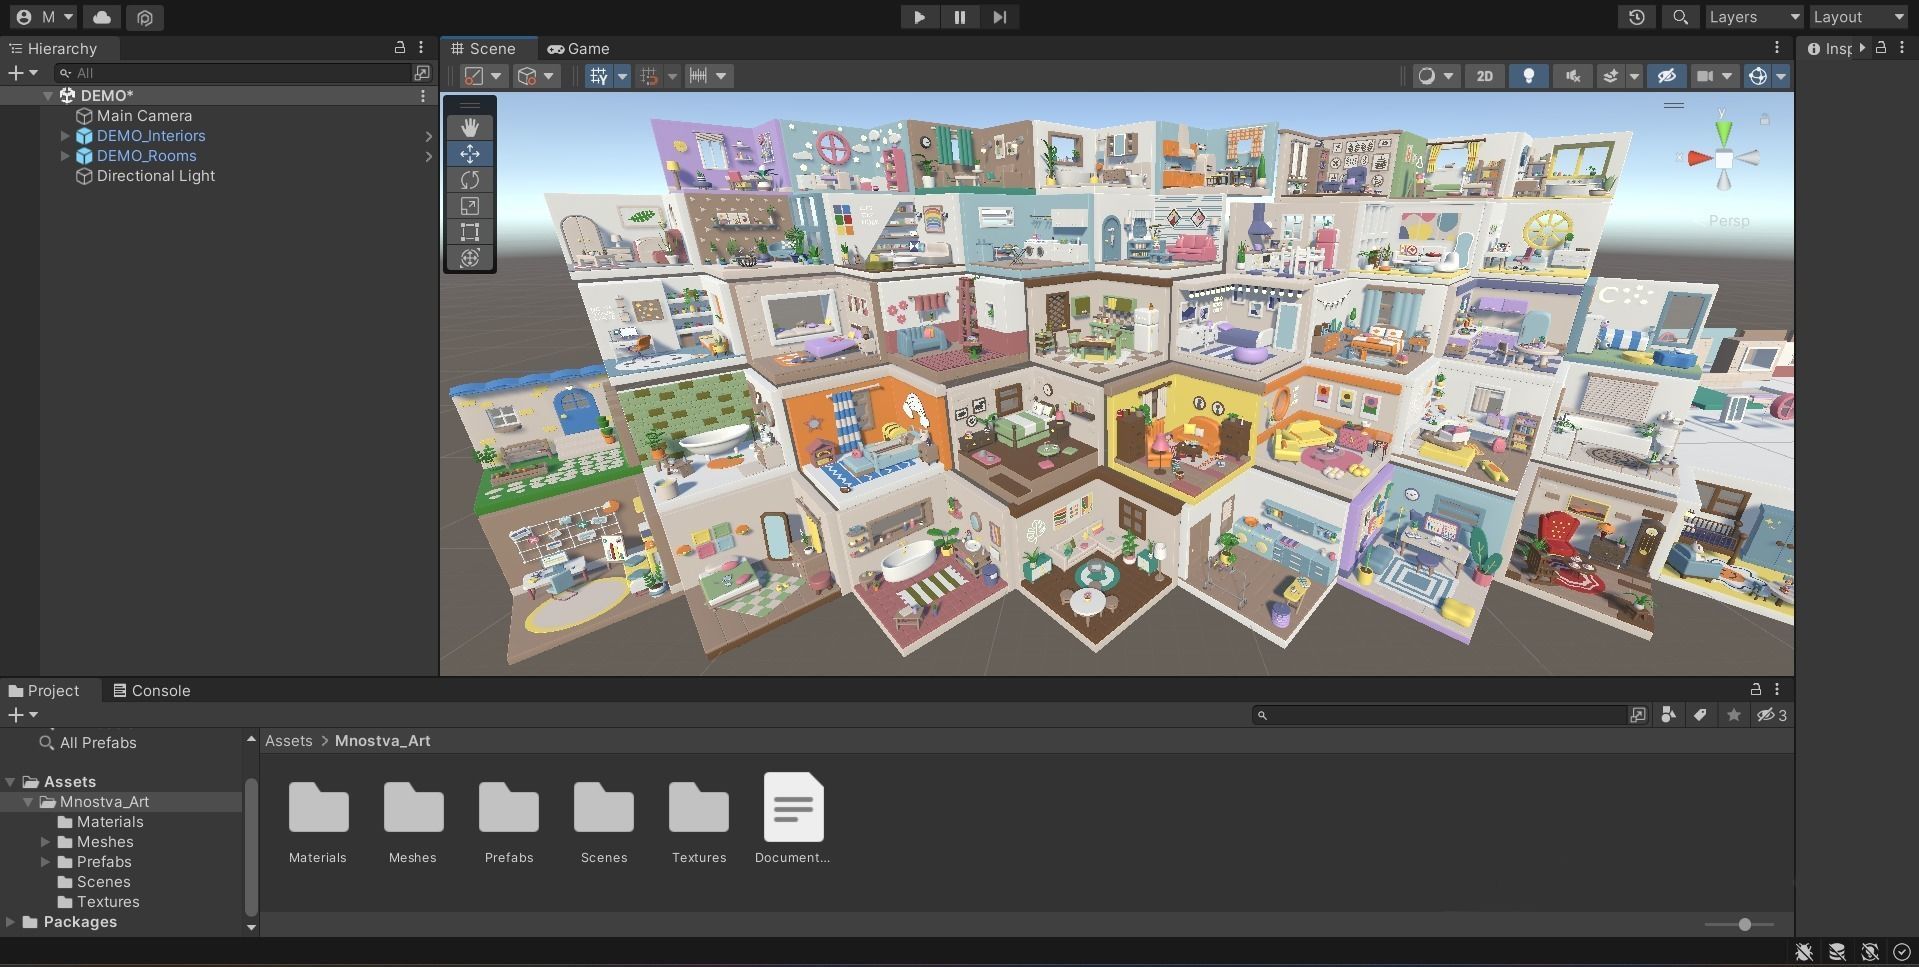Viewport: 1919px width, 967px height.
Task: Click the Scene orientation gizmo
Action: coord(1723,158)
